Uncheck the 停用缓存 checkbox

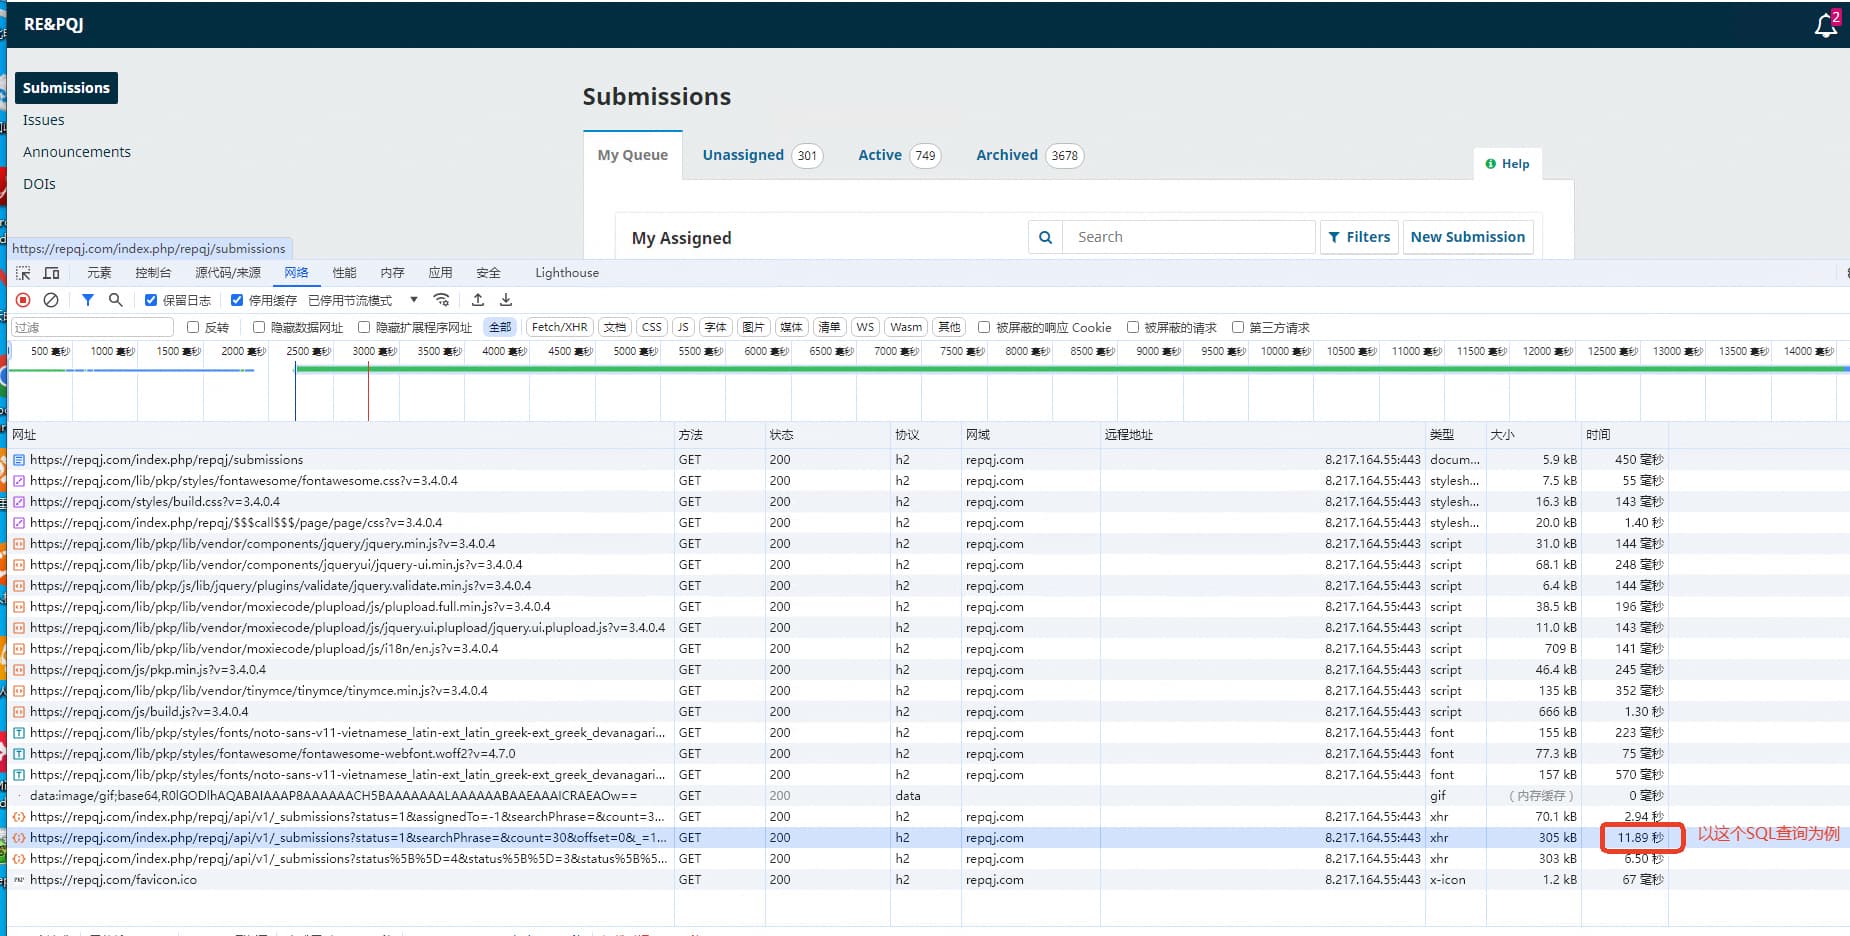(x=237, y=300)
